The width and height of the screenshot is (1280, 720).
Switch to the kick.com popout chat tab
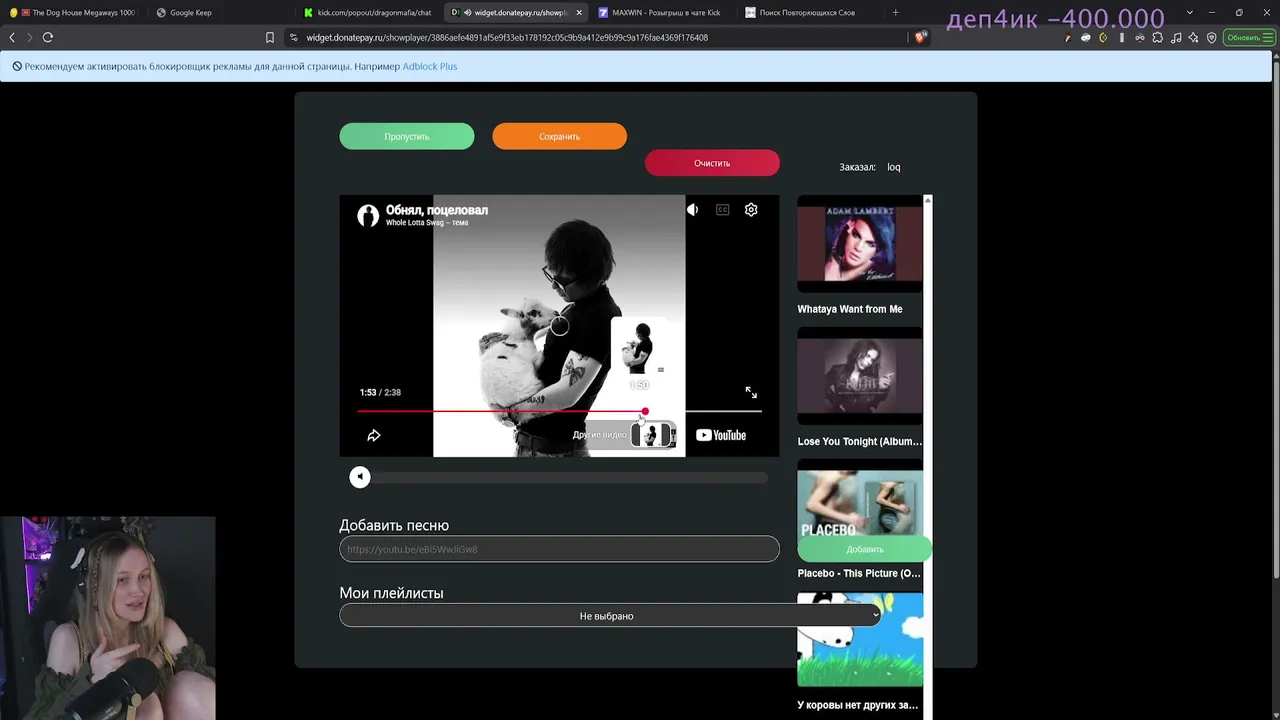click(x=372, y=12)
